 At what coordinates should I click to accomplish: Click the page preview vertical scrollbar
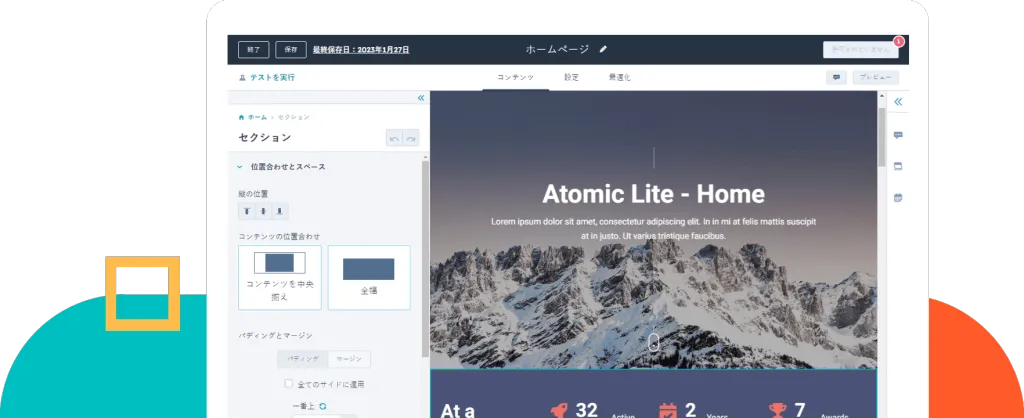[x=882, y=137]
